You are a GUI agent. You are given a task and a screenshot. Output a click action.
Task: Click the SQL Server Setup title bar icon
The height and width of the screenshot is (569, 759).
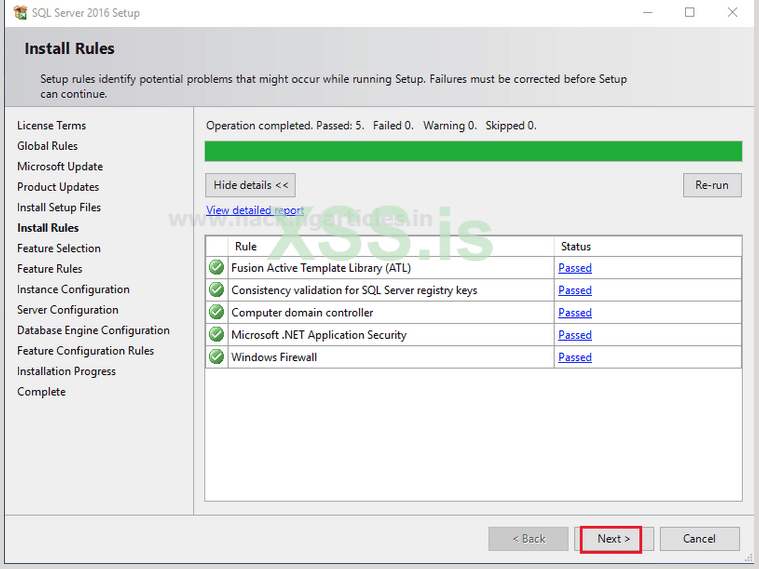[x=20, y=13]
